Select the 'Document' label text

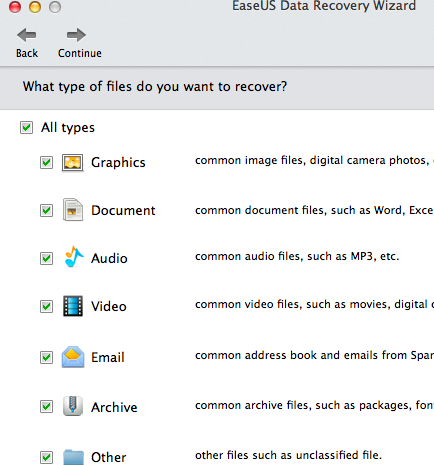[123, 210]
